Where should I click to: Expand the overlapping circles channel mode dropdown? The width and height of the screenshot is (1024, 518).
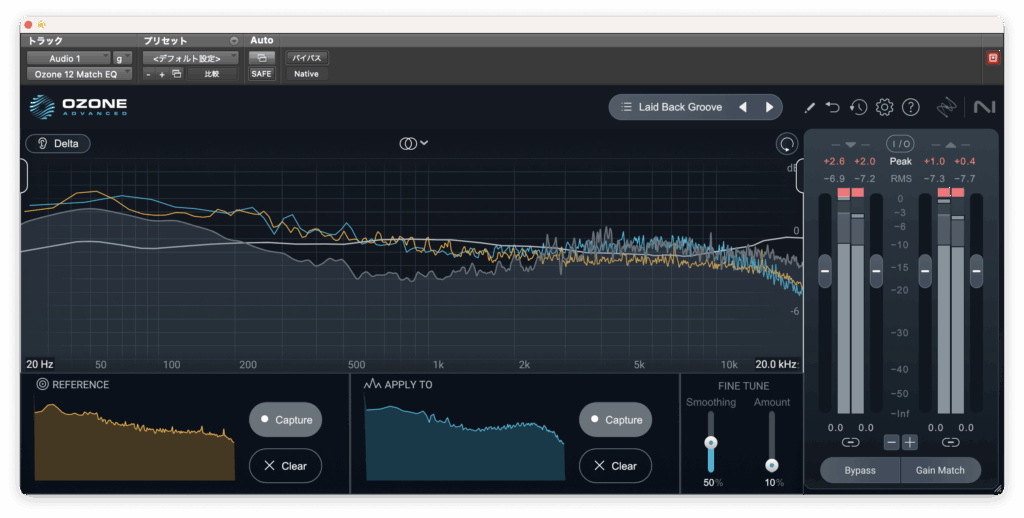[413, 143]
